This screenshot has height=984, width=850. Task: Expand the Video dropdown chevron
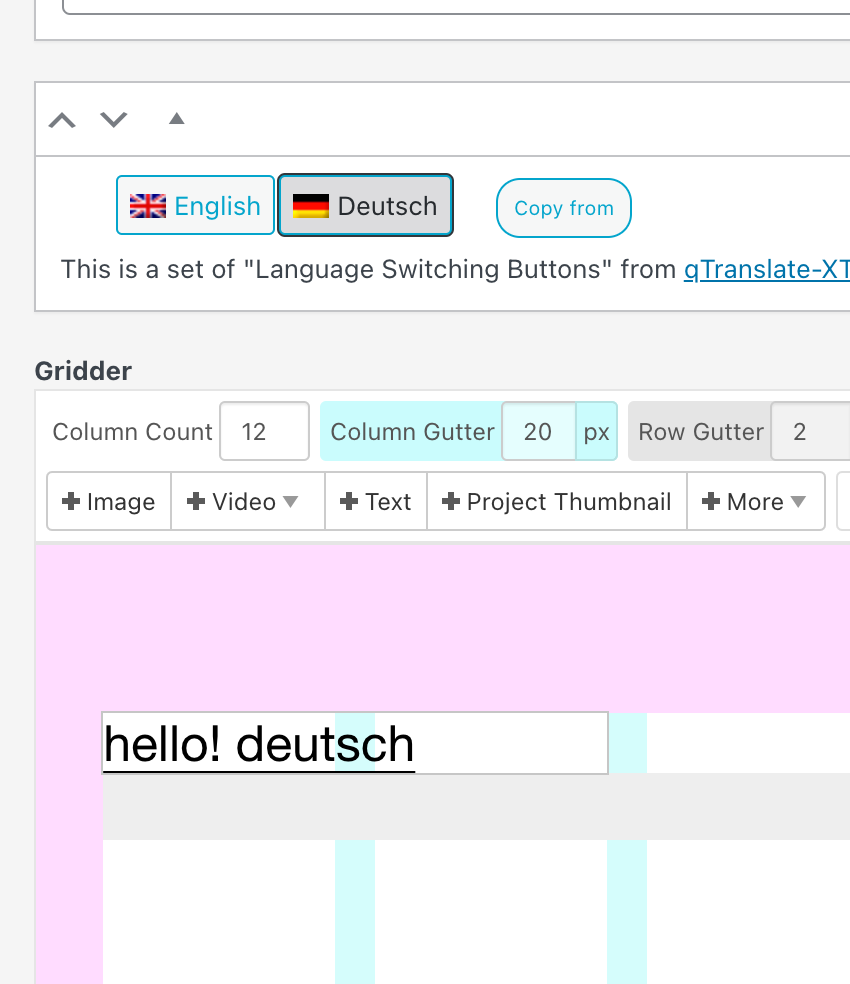coord(288,503)
